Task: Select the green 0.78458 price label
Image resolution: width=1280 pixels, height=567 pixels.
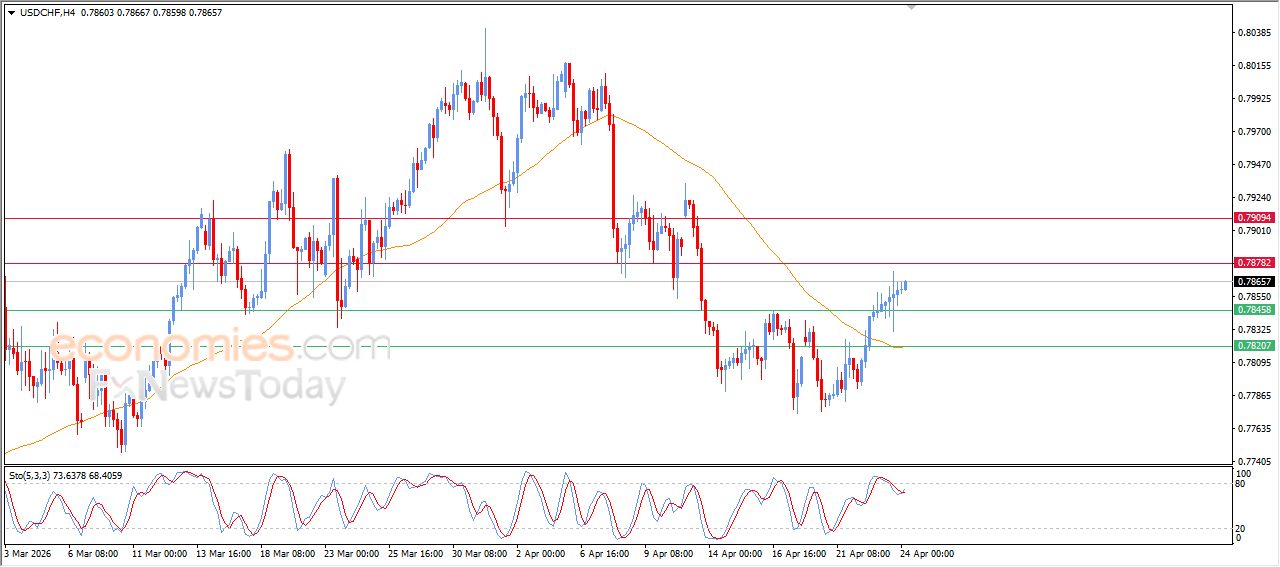Action: (x=1254, y=310)
